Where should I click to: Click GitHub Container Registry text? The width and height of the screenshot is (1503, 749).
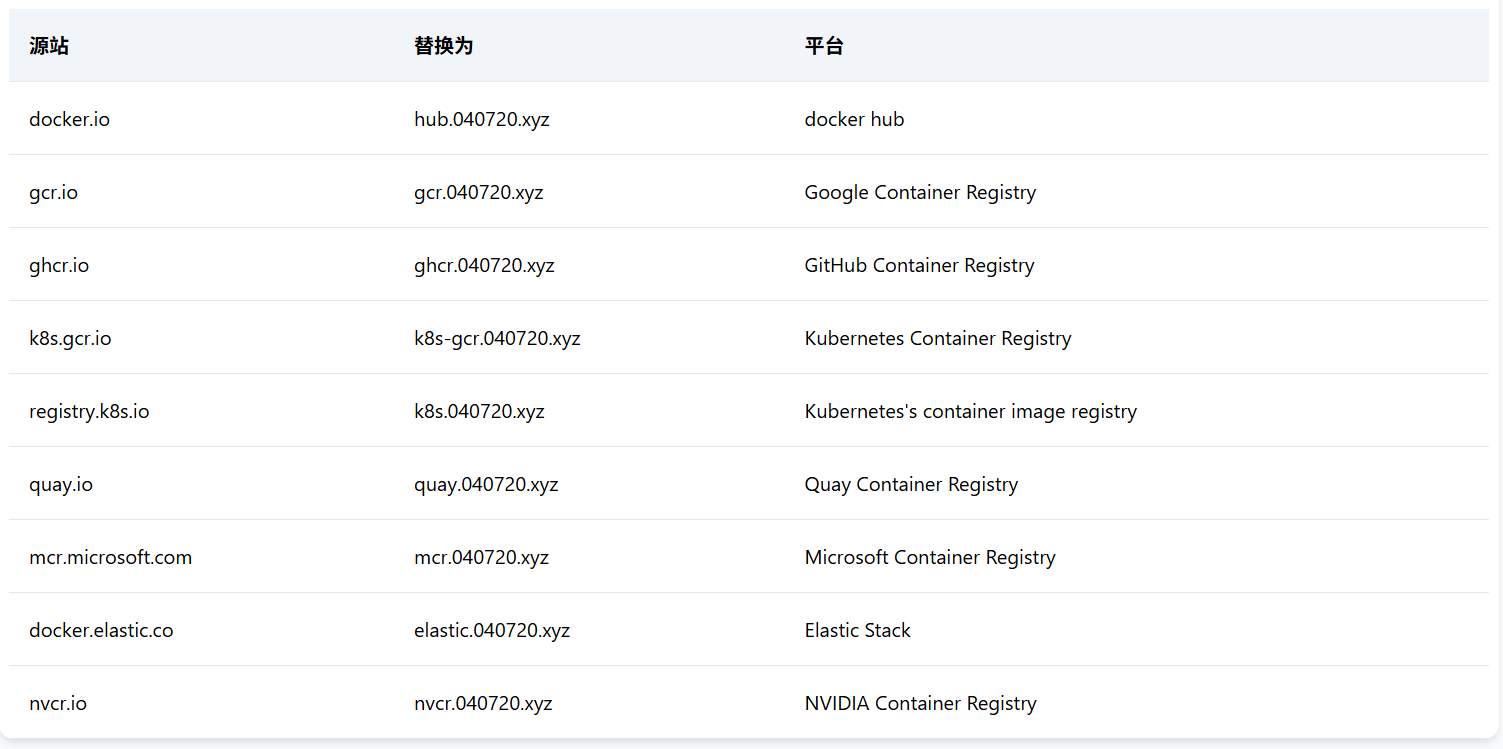coord(919,265)
